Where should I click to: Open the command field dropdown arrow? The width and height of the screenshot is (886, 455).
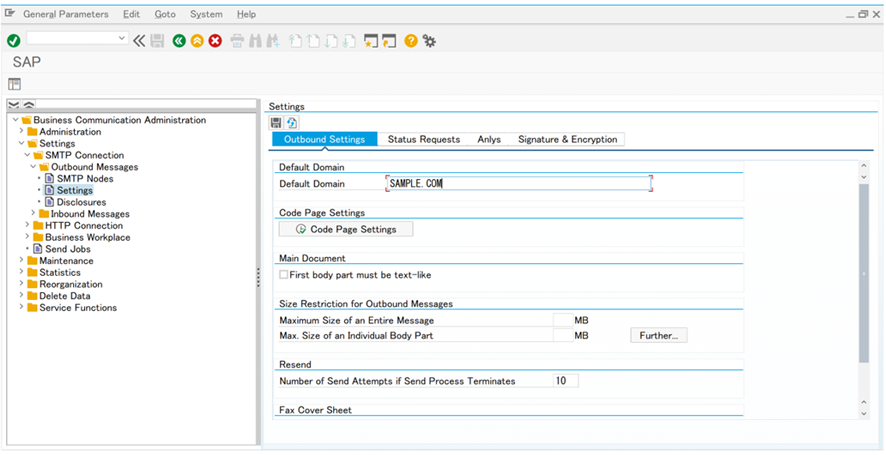tap(121, 38)
